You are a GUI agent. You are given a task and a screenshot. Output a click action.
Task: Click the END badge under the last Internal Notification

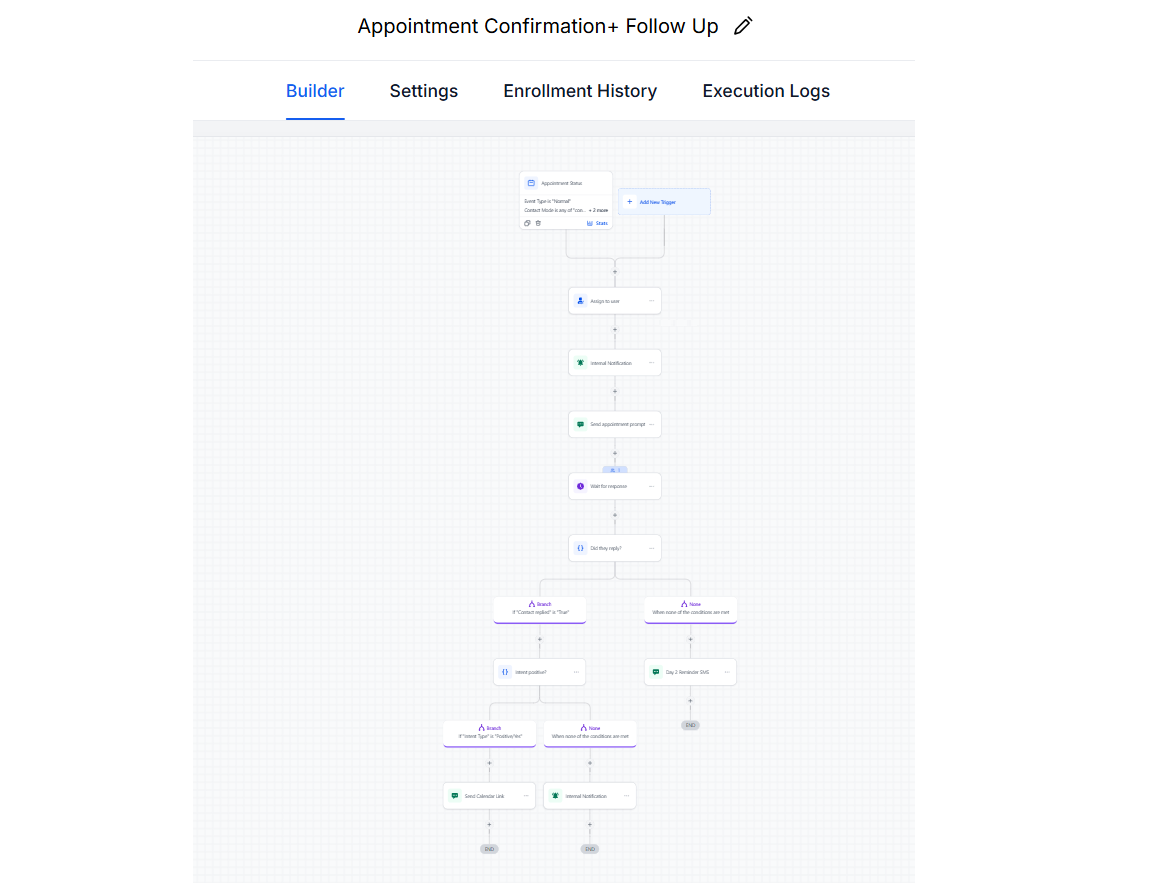pyautogui.click(x=590, y=849)
